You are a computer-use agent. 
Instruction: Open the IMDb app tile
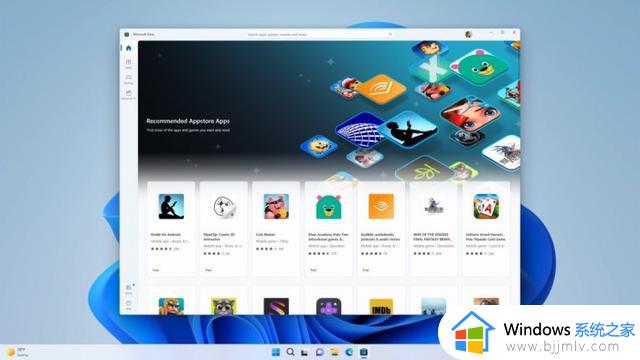click(x=381, y=307)
